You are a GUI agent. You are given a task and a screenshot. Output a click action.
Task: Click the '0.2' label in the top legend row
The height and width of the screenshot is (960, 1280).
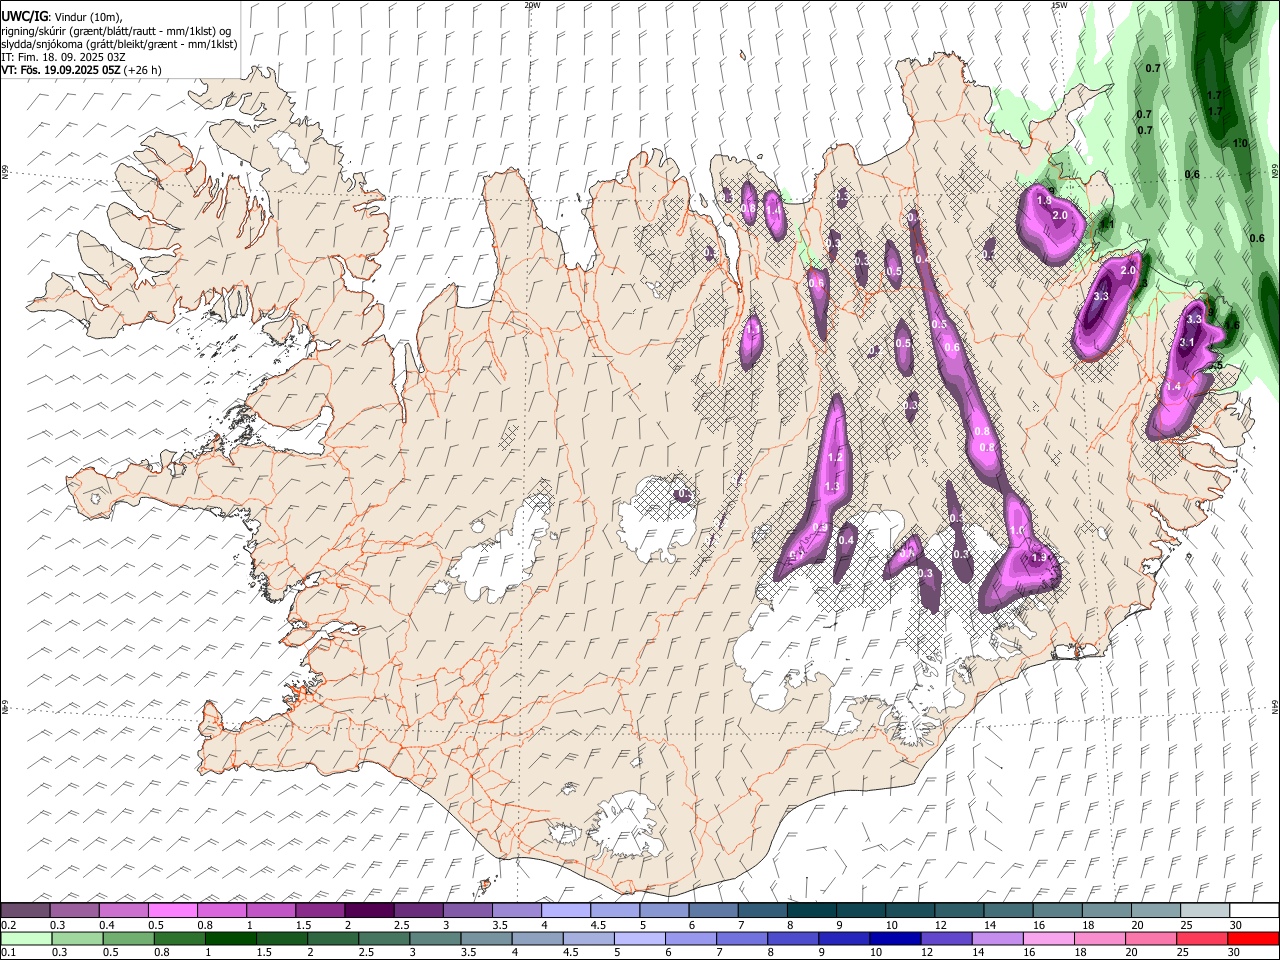(x=9, y=925)
